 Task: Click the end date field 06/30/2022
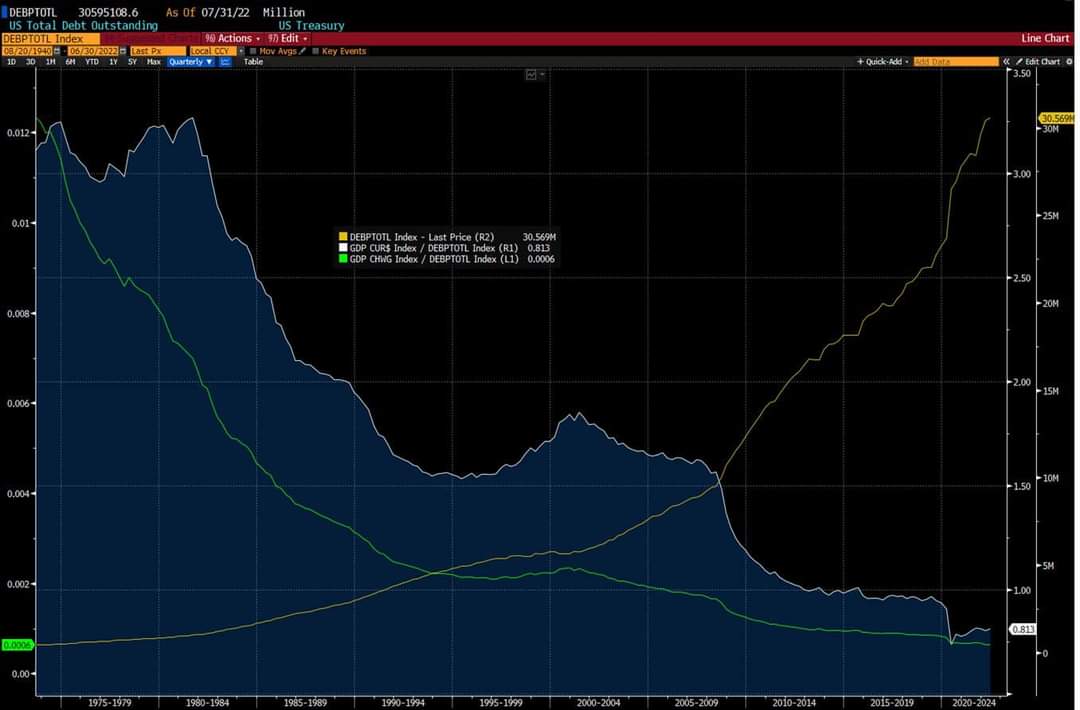[x=93, y=51]
